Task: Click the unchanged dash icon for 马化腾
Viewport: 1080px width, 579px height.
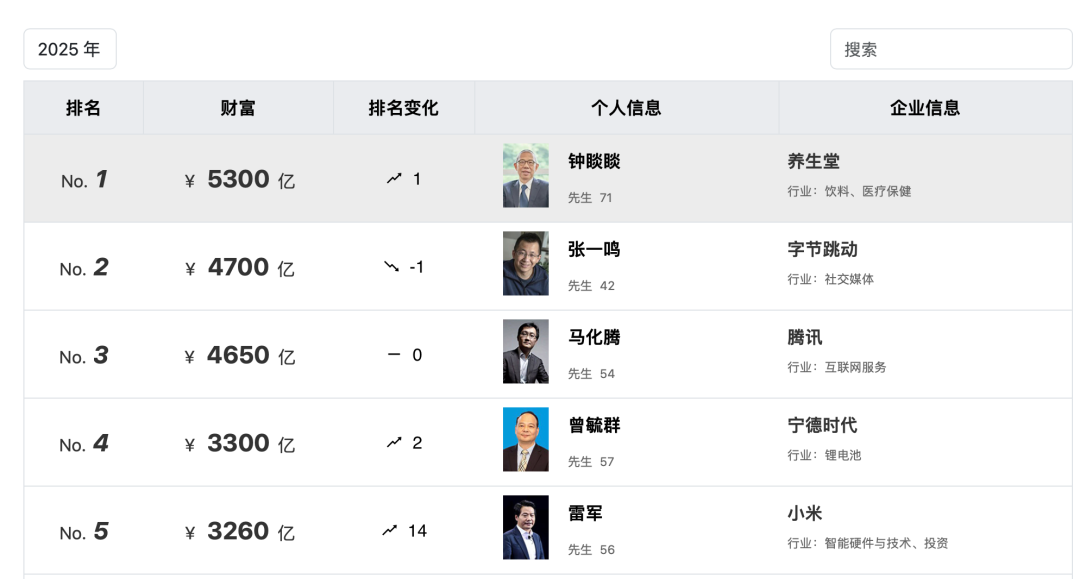Action: click(x=393, y=355)
